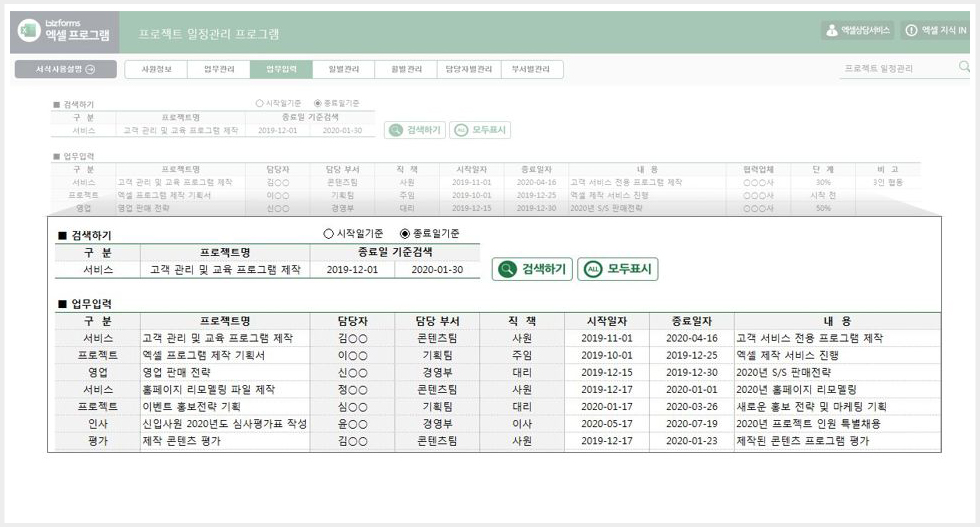Click 엑셀 프로그램 제작 기획서 in enlarged table
Viewport: 980px width, 527px height.
225,355
